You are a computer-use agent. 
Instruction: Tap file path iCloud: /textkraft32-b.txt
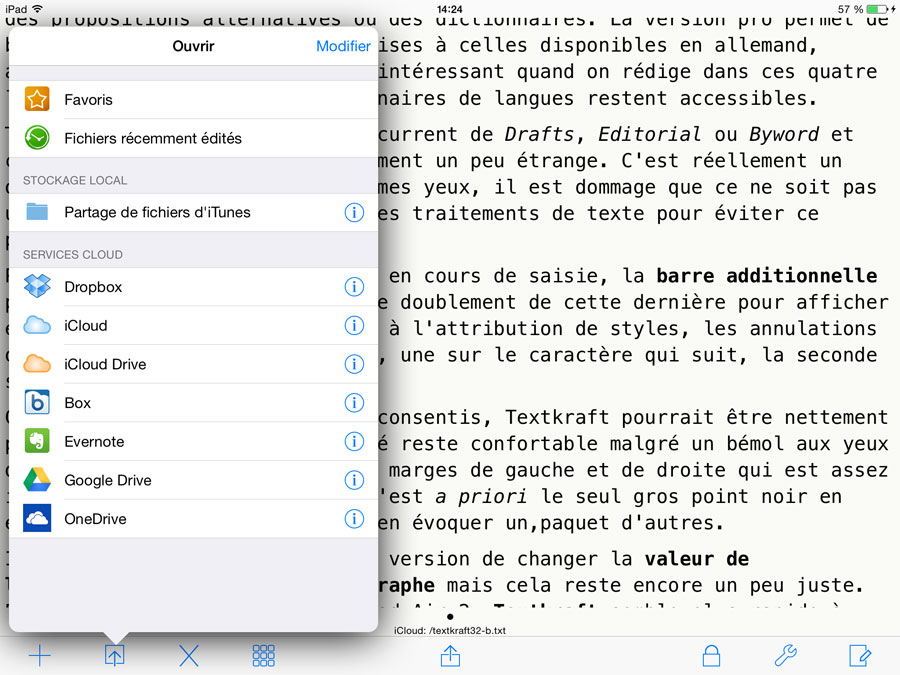tap(449, 630)
